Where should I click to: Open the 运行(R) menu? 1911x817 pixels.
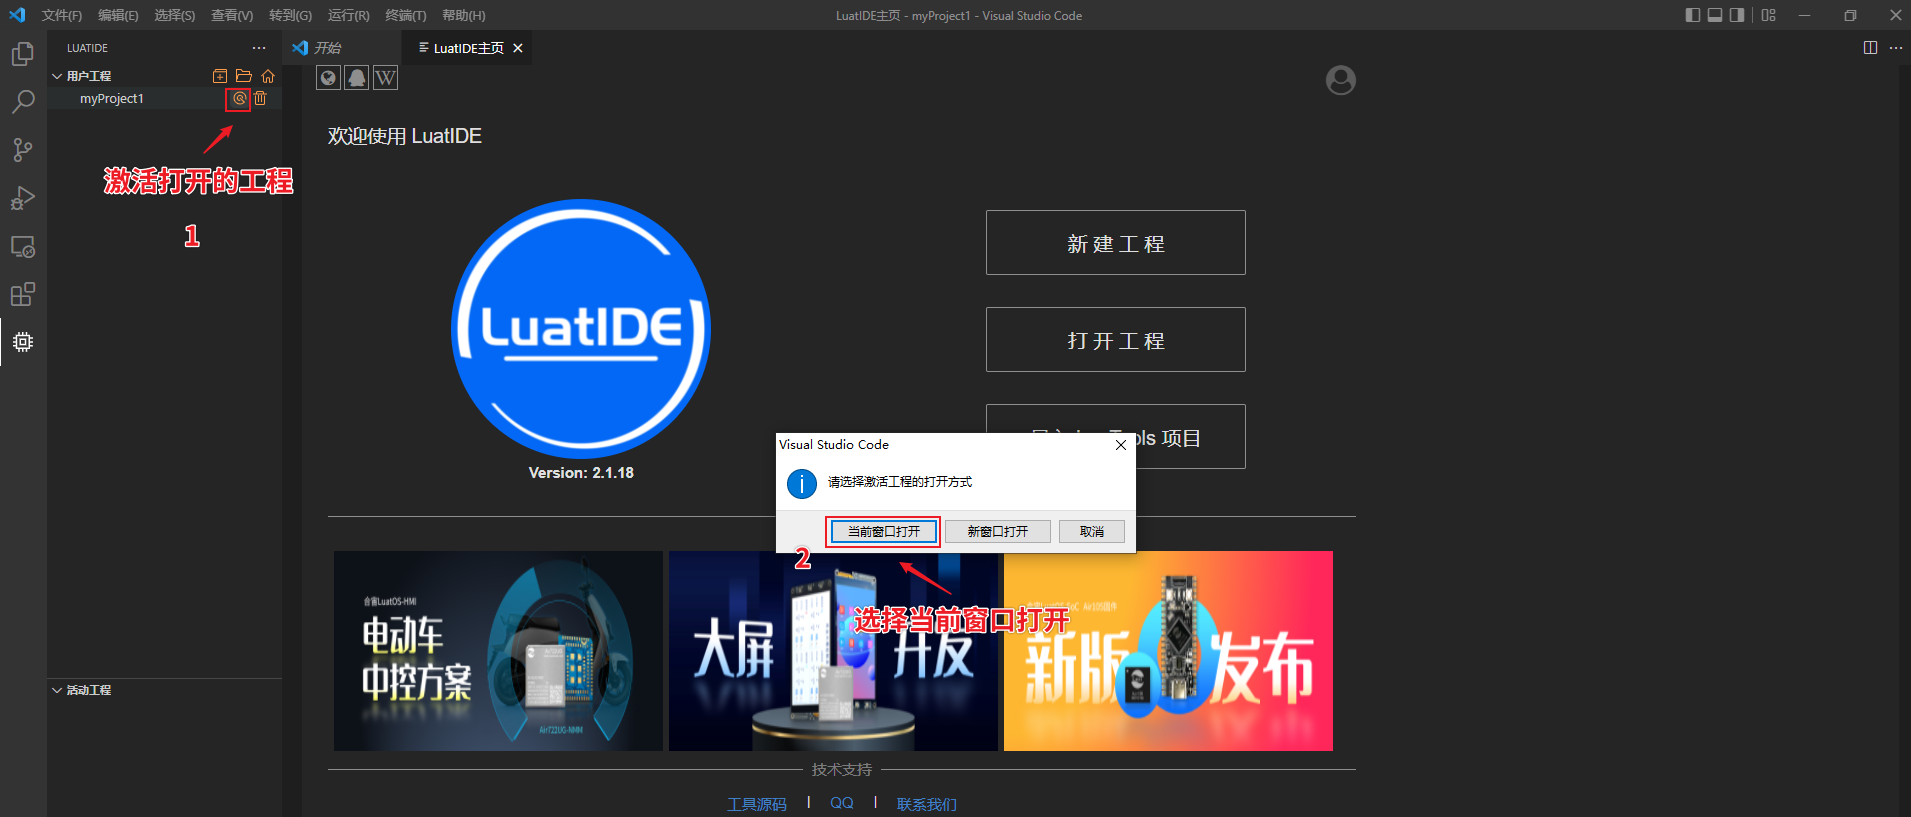(349, 15)
